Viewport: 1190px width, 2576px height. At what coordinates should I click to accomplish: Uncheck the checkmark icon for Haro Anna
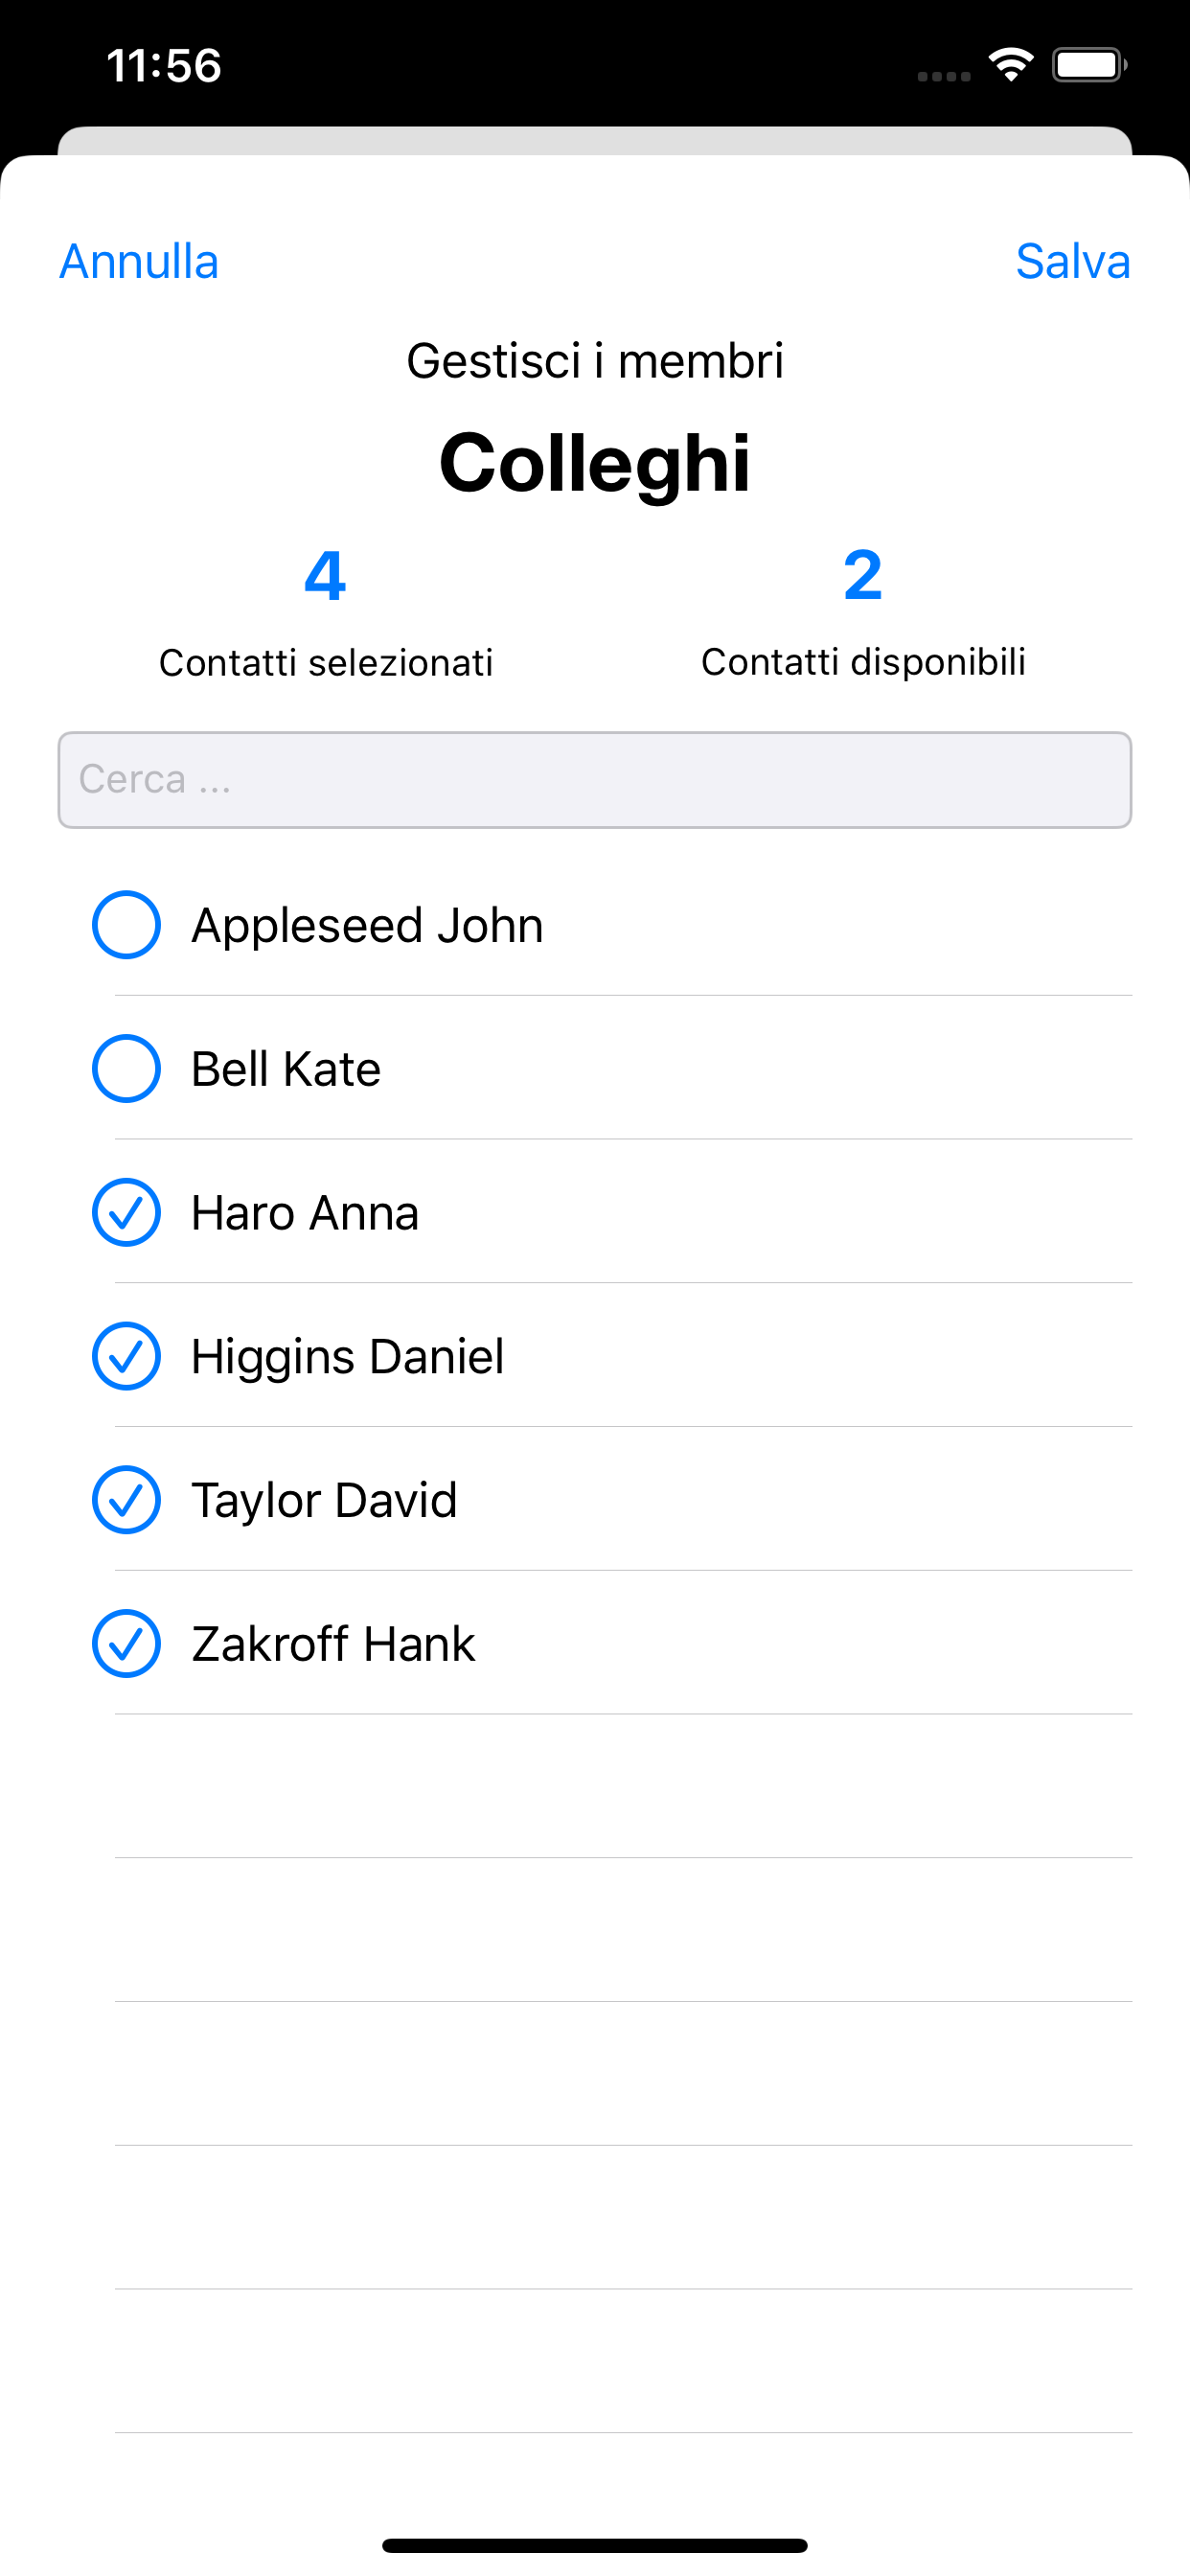point(126,1213)
